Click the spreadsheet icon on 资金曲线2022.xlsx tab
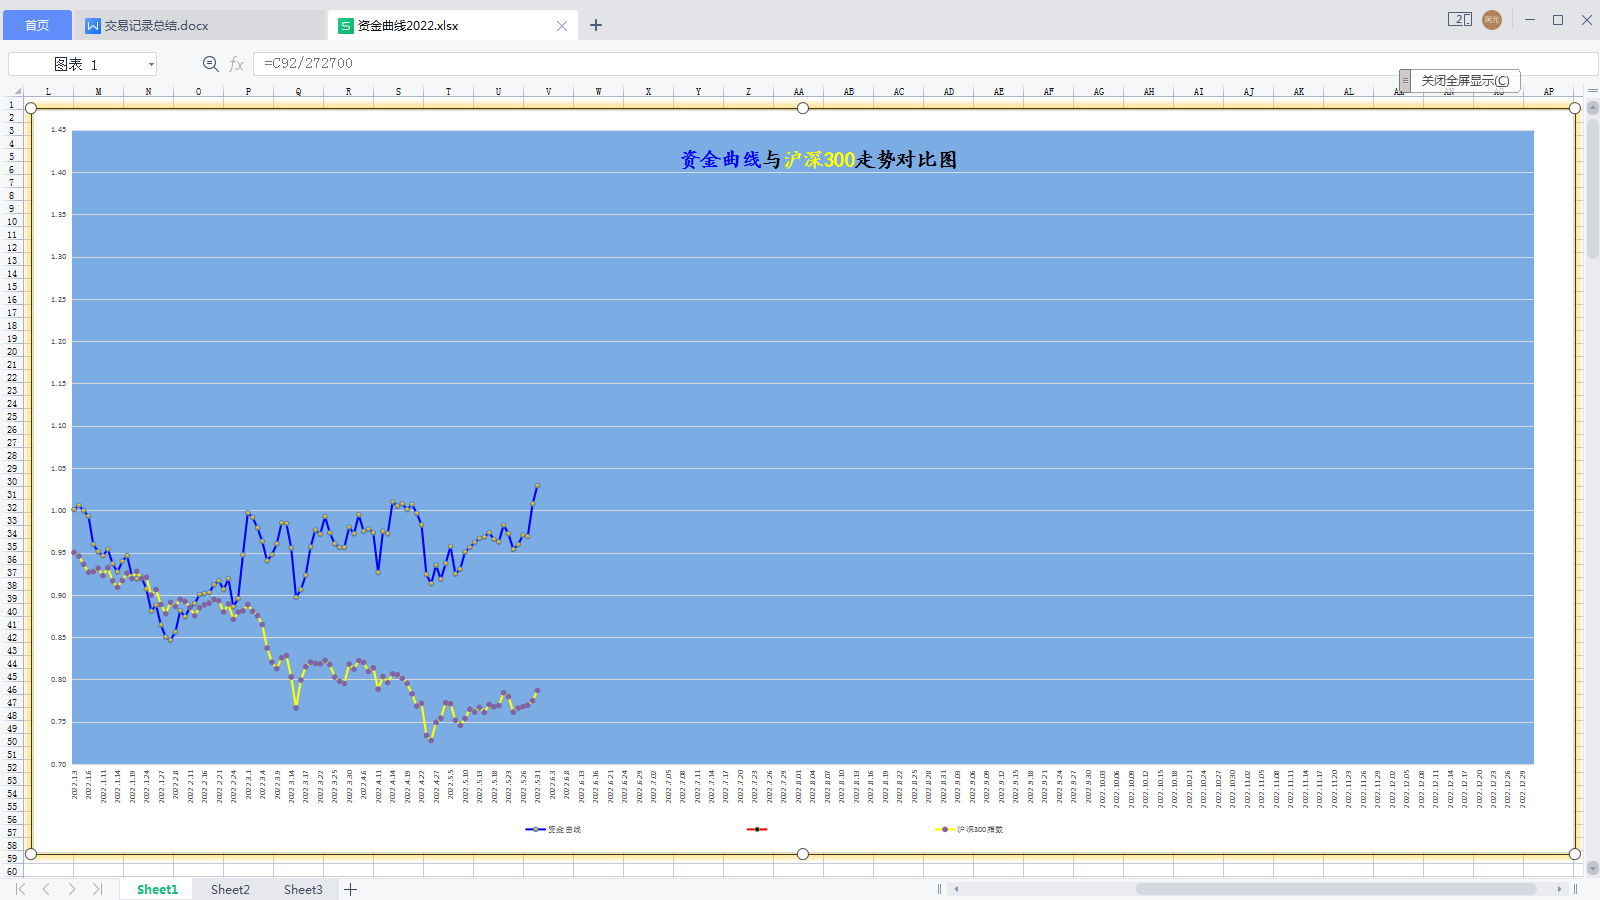The image size is (1600, 900). 345,24
